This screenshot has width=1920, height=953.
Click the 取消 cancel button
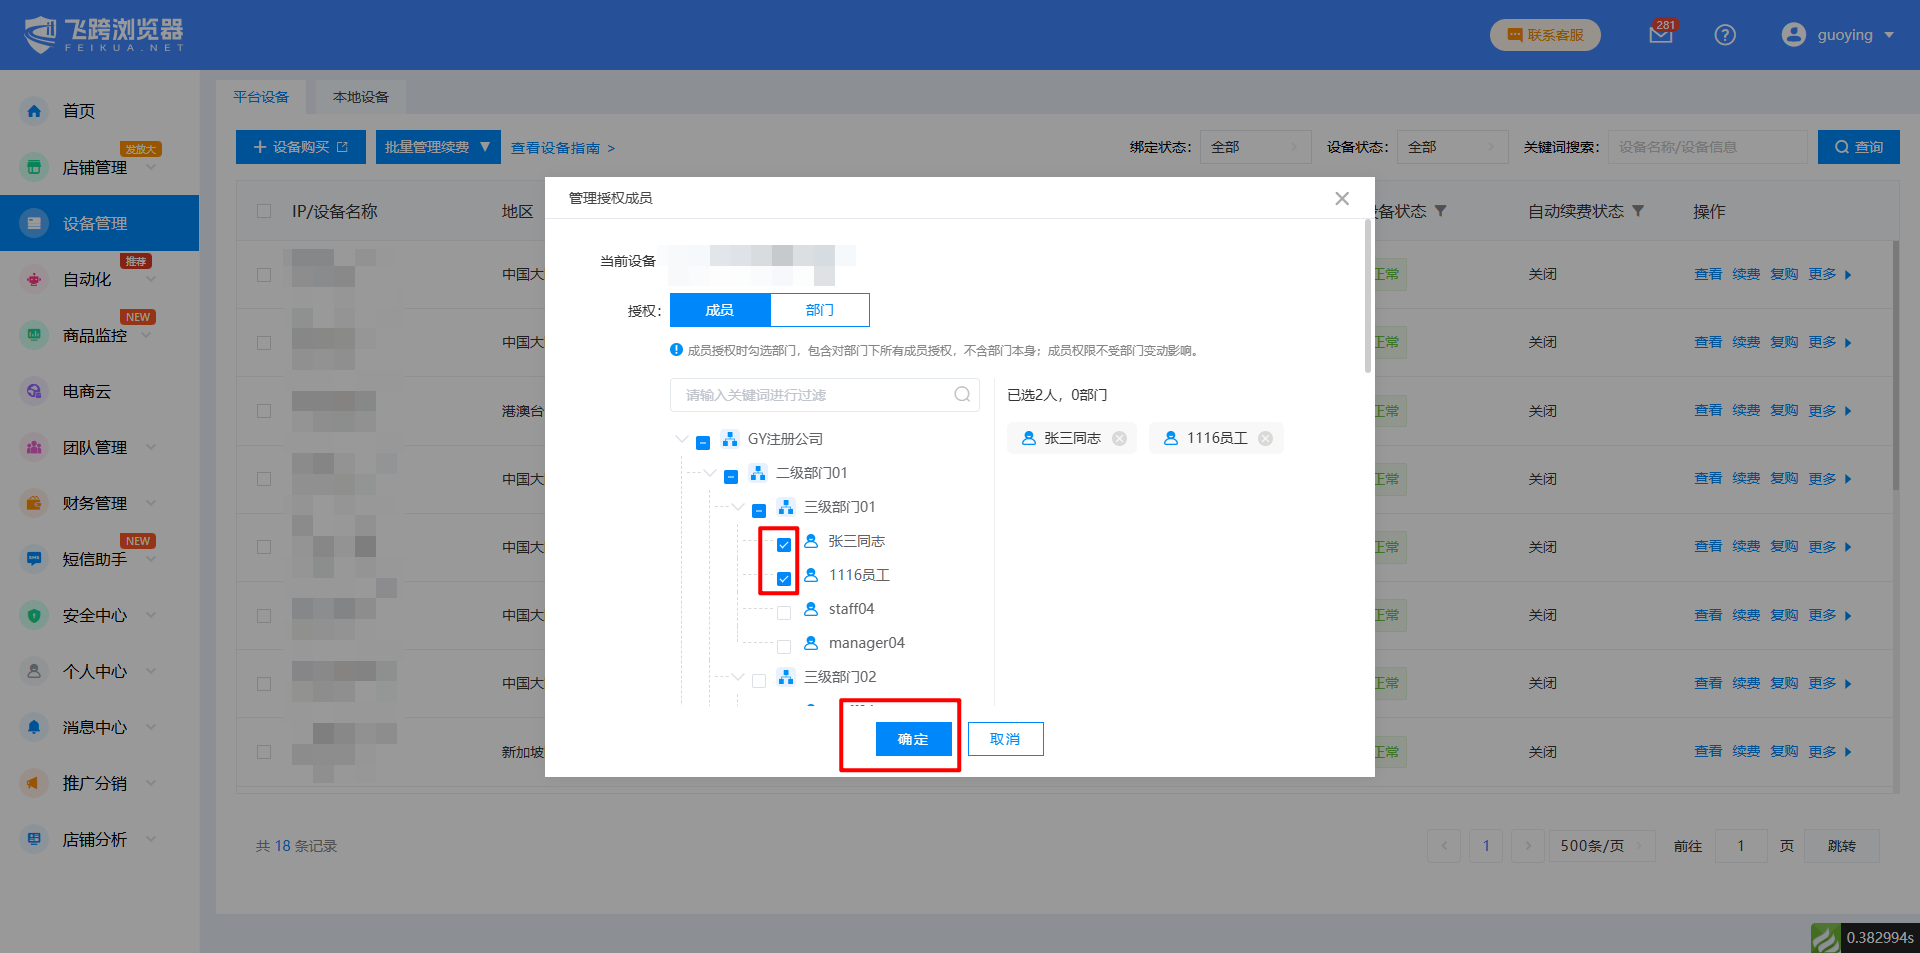click(x=1005, y=739)
